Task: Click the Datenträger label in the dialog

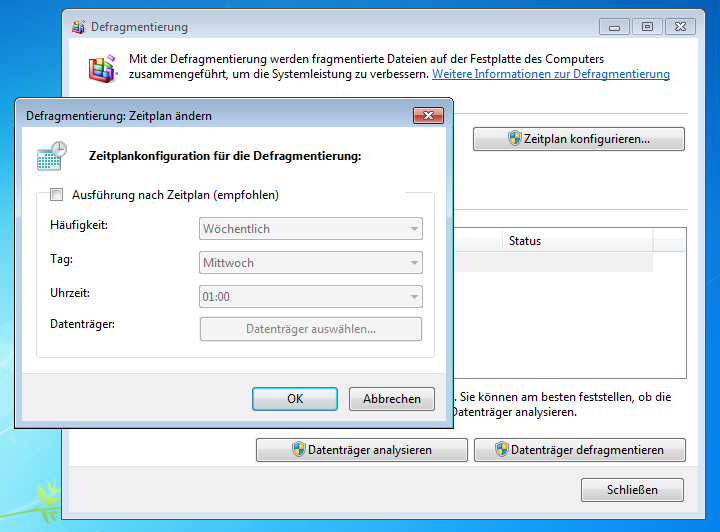Action: (82, 324)
